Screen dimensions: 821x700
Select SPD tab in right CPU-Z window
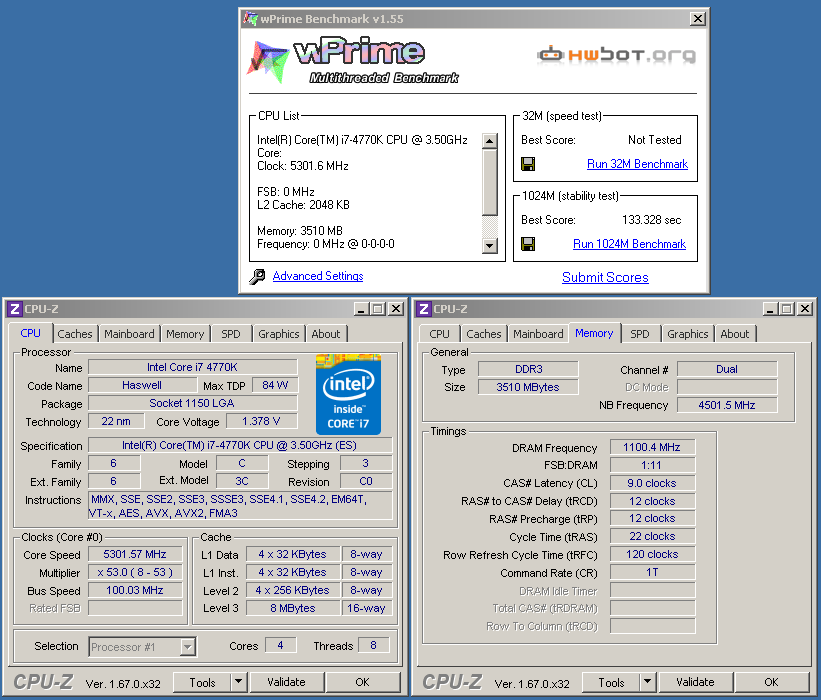(639, 334)
